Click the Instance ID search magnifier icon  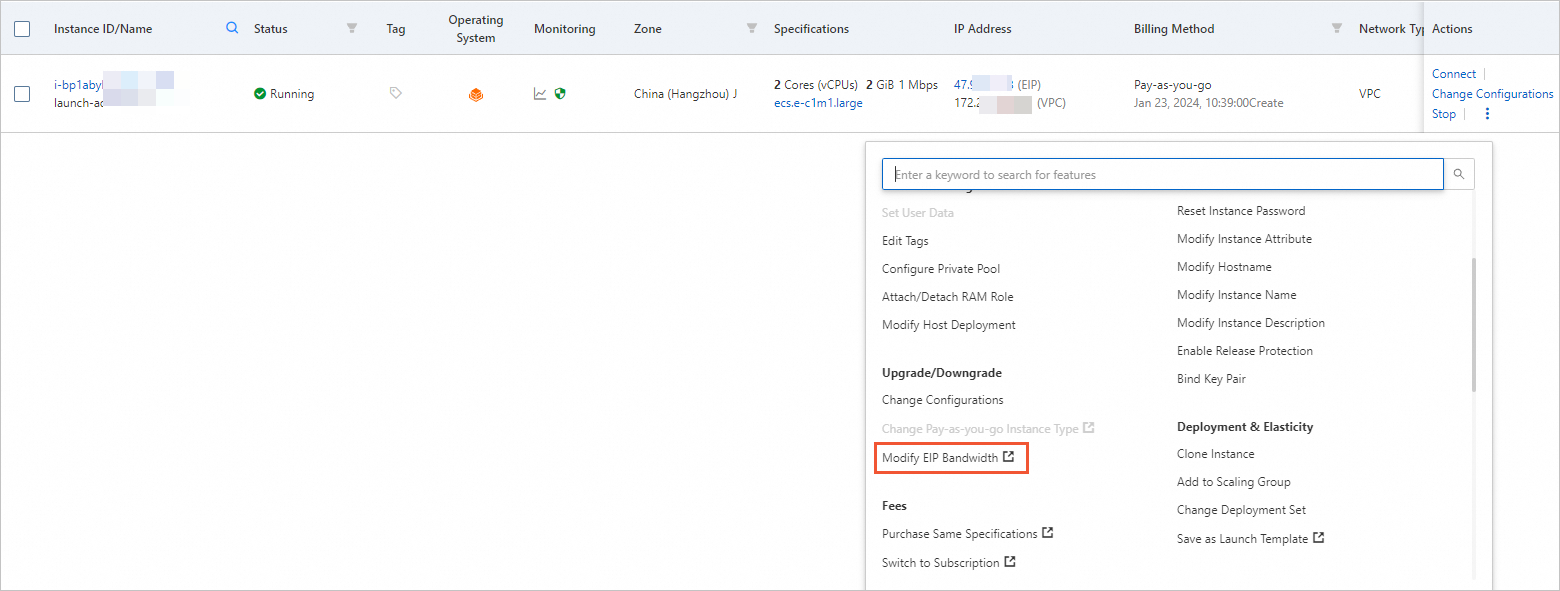pyautogui.click(x=232, y=29)
